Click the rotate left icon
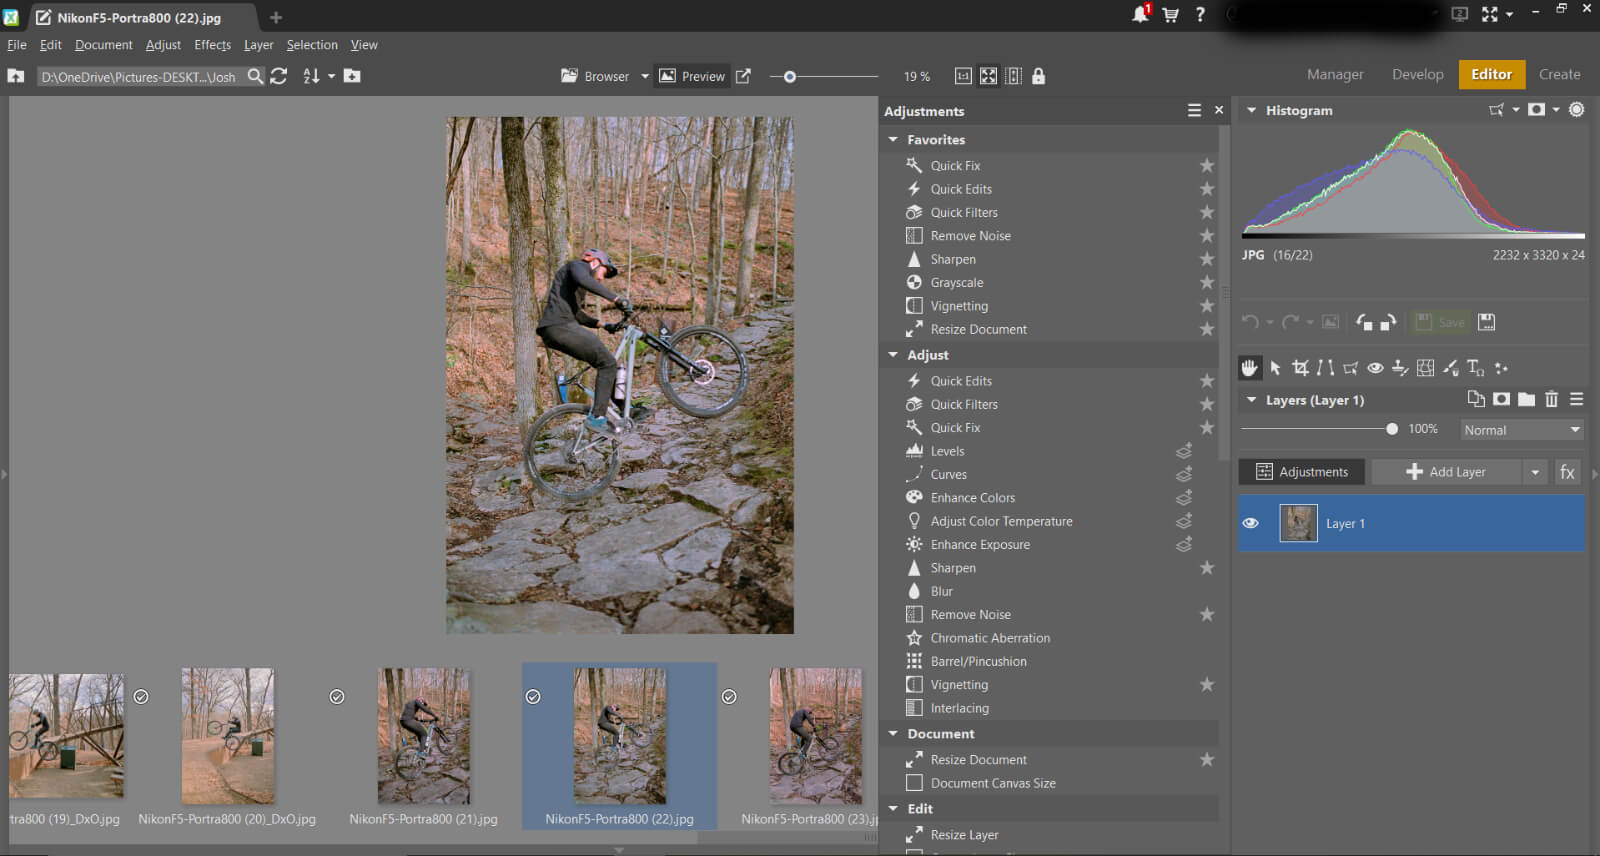The height and width of the screenshot is (856, 1600). point(1364,322)
